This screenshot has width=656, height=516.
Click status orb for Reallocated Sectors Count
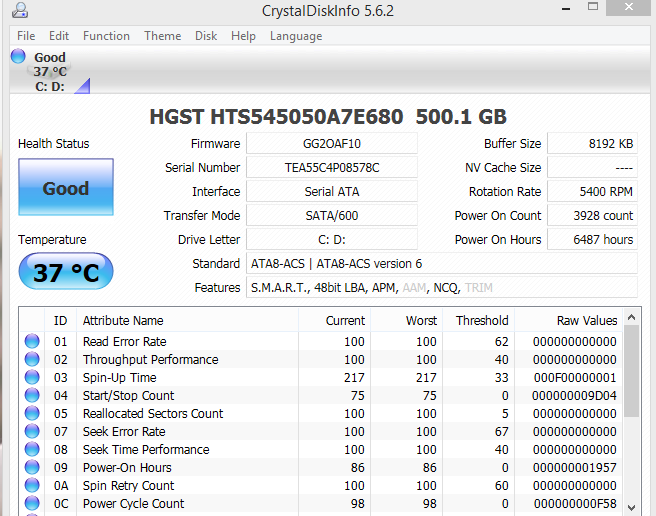pos(32,413)
